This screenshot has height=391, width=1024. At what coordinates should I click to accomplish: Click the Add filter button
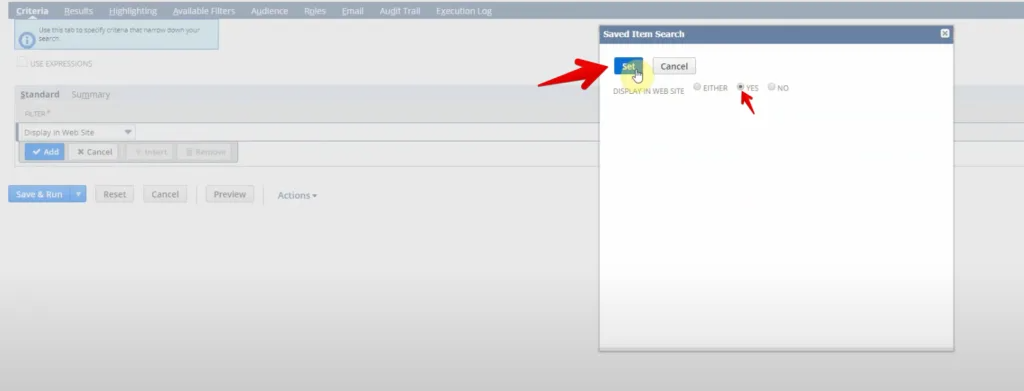click(x=45, y=152)
